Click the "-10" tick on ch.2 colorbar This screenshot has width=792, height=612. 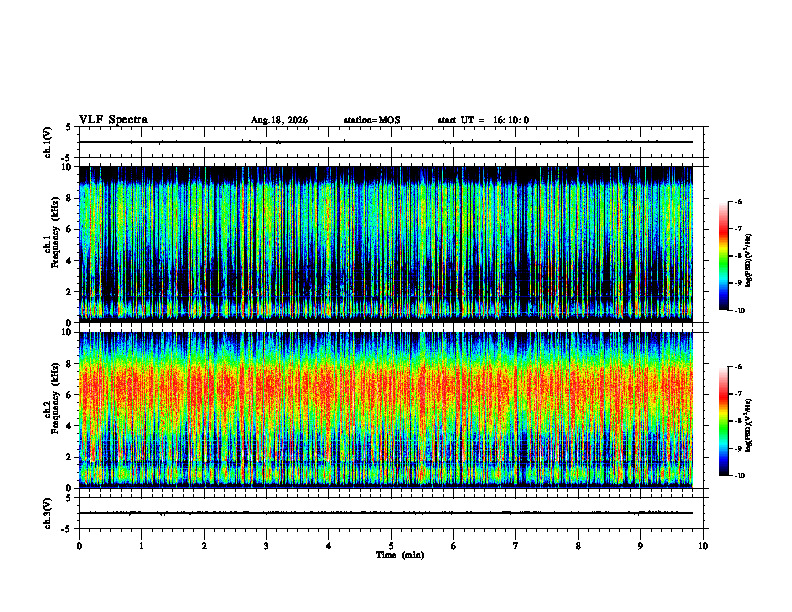click(x=740, y=476)
